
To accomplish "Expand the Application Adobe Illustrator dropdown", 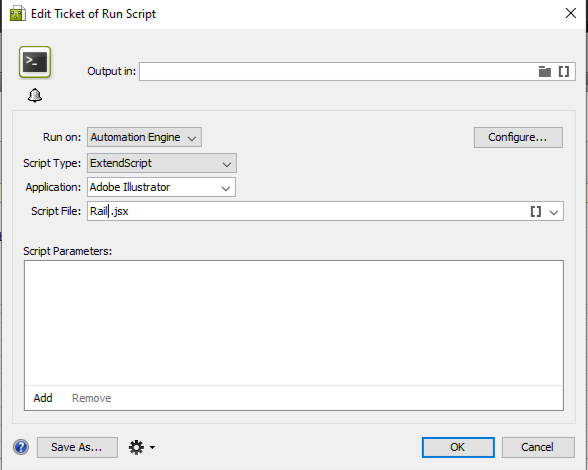I will click(x=161, y=187).
